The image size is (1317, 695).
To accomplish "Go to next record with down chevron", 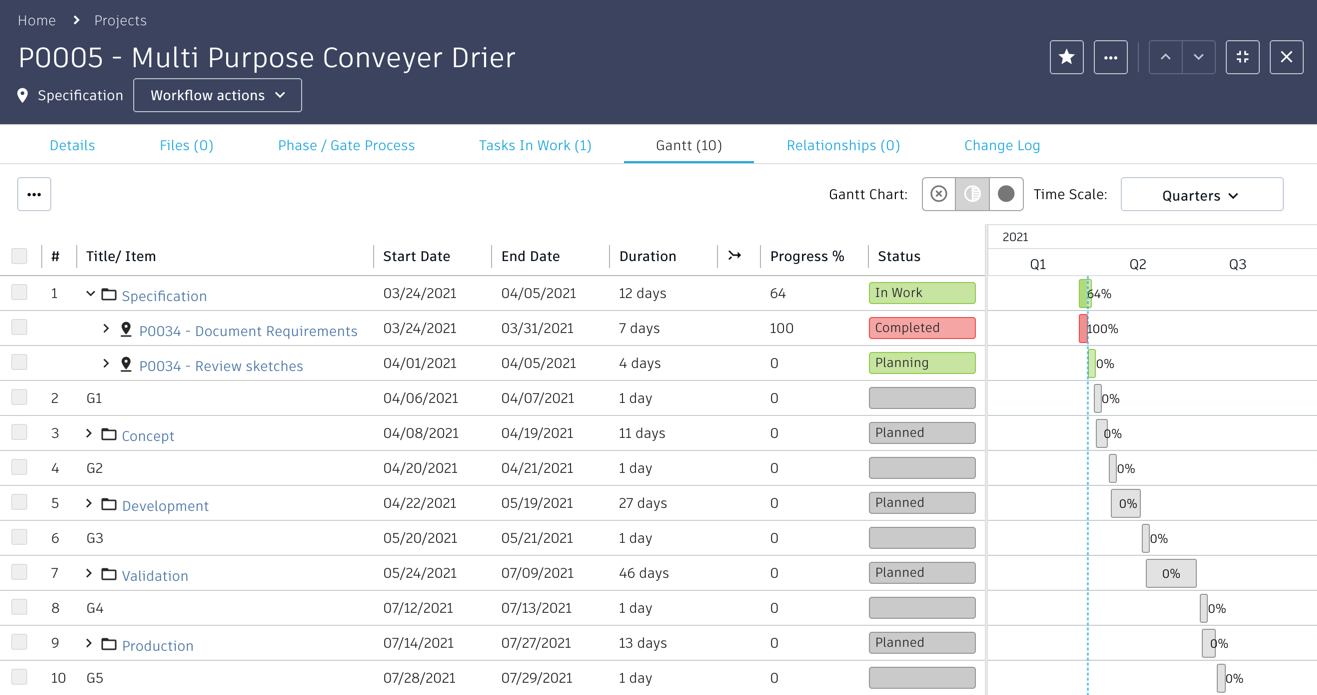I will point(1199,57).
